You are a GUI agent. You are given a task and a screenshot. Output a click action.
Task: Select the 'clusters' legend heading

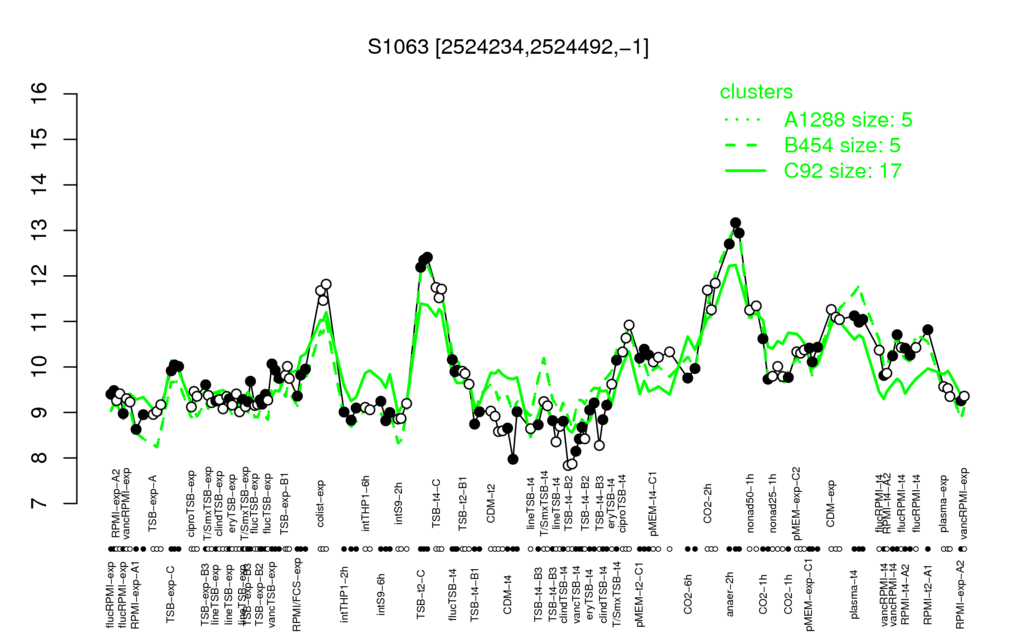(x=756, y=92)
